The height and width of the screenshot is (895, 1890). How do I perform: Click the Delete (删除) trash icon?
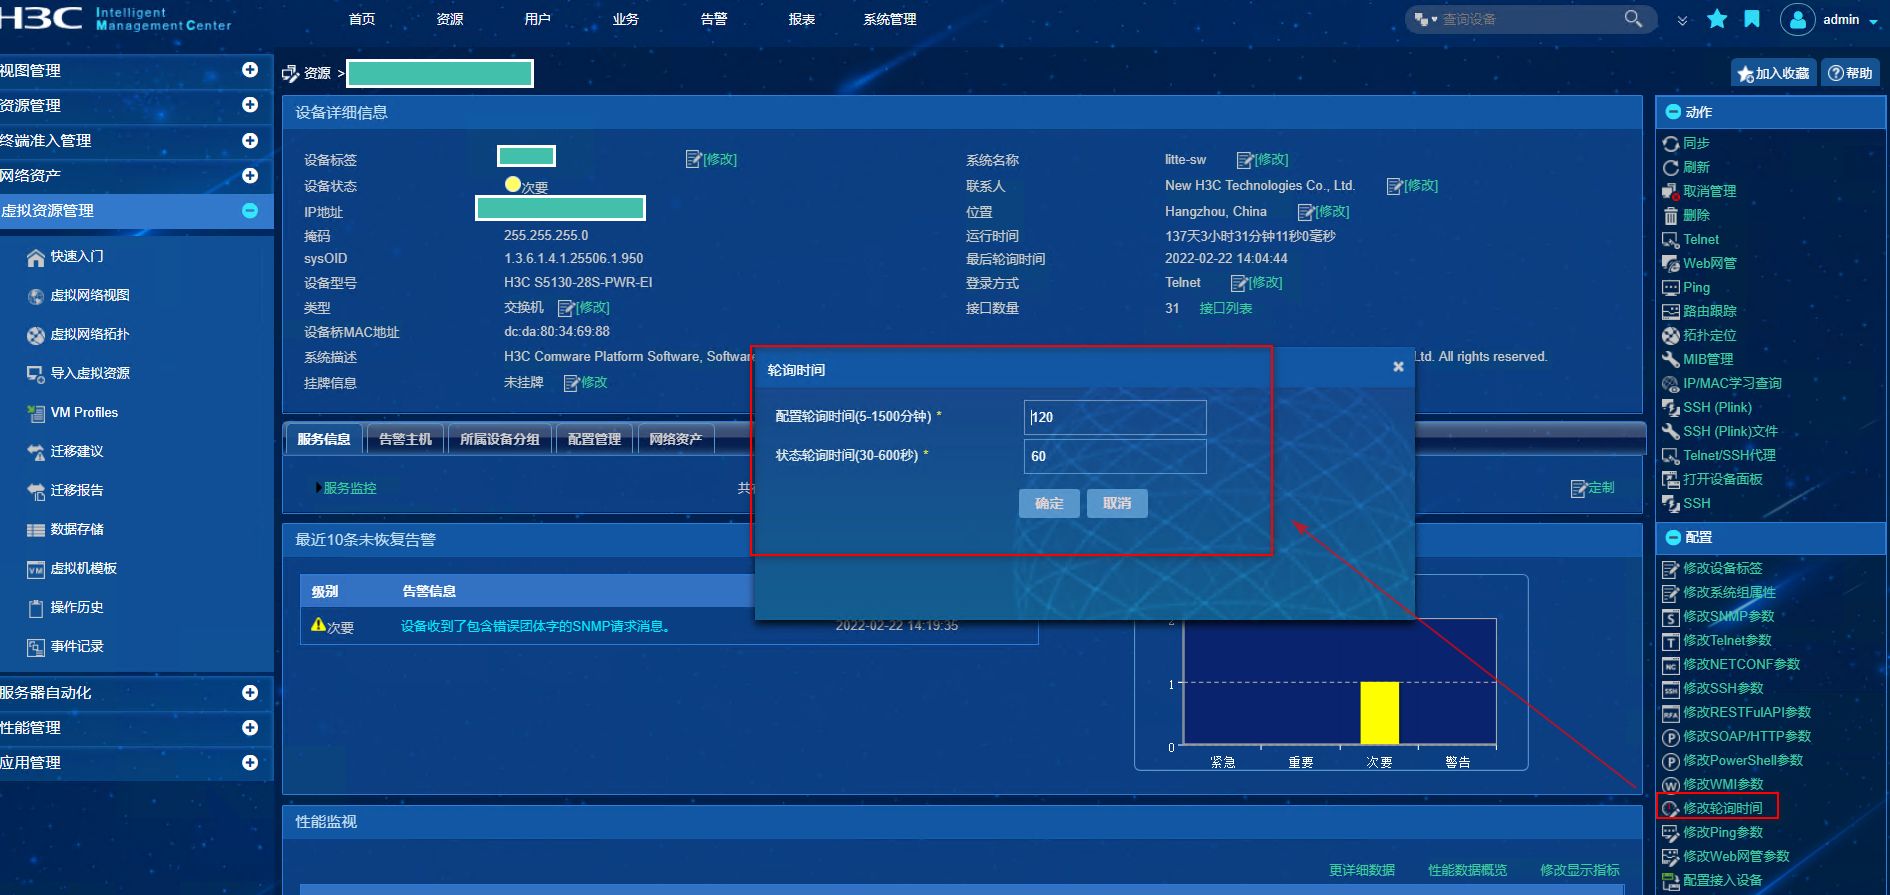click(x=1670, y=216)
